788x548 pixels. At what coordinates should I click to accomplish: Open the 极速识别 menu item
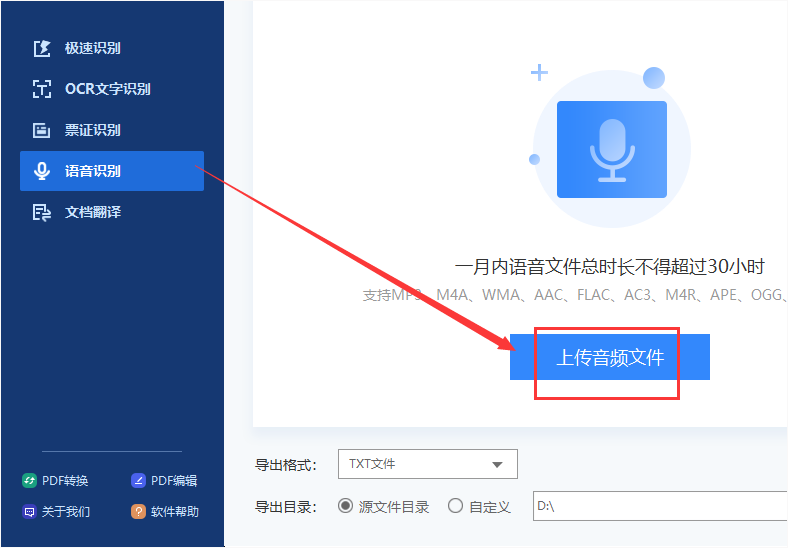tap(112, 48)
